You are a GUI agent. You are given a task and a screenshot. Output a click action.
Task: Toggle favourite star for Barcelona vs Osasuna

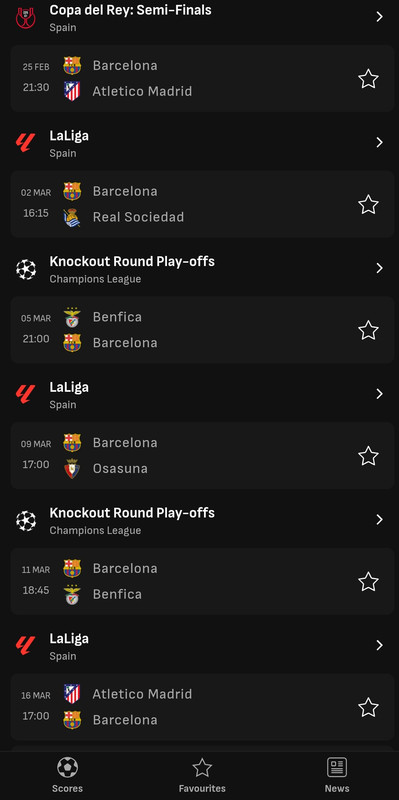(x=368, y=456)
